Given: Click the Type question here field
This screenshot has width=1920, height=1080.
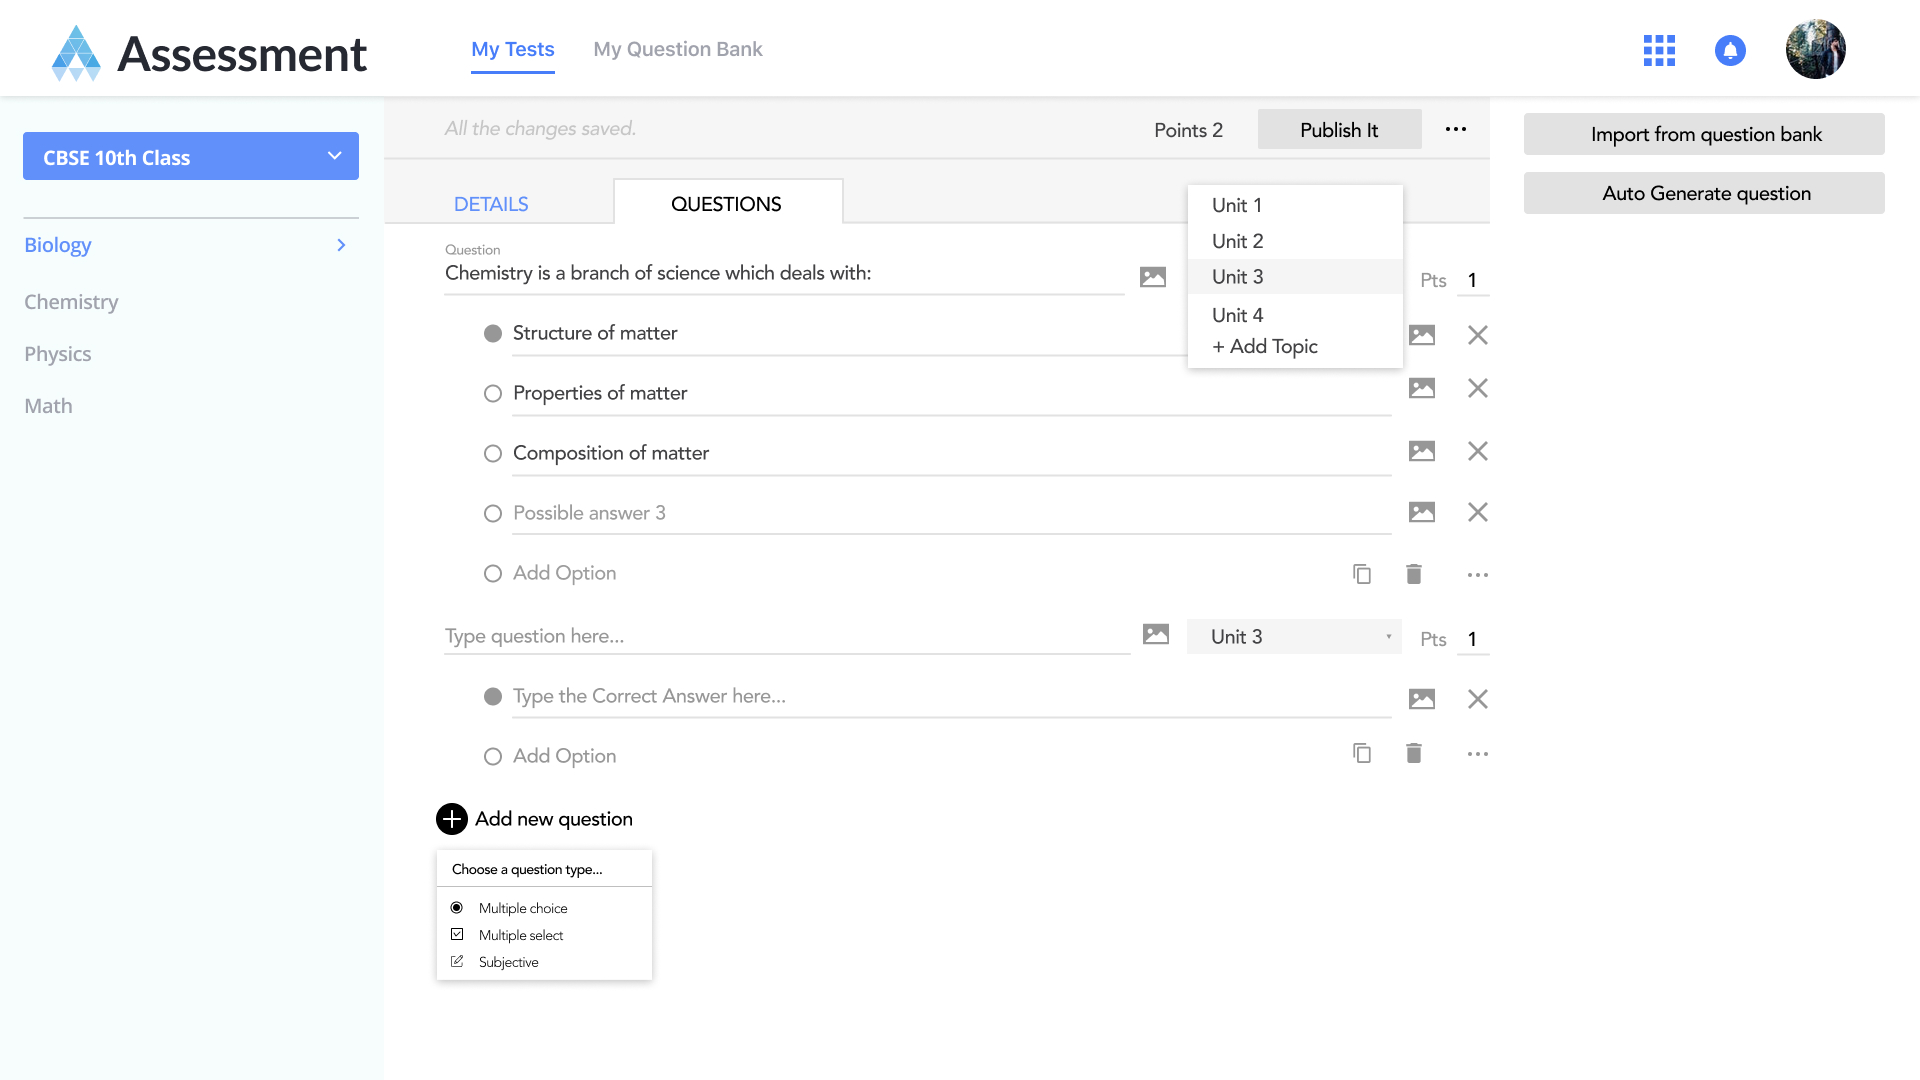Looking at the screenshot, I should coord(786,636).
